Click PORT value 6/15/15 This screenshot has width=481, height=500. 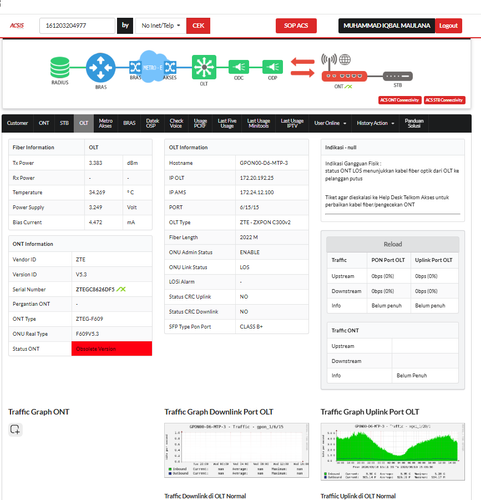[249, 207]
